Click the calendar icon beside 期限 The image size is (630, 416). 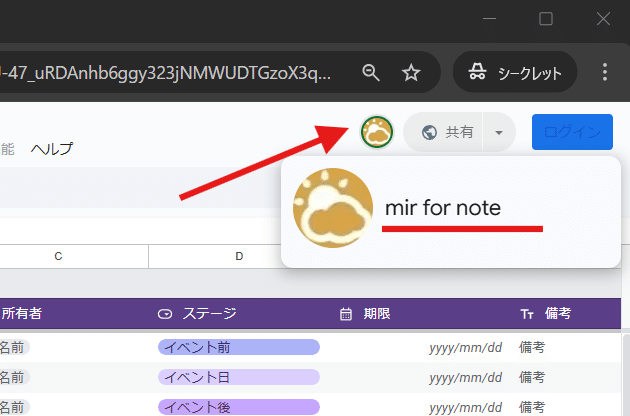click(x=346, y=314)
